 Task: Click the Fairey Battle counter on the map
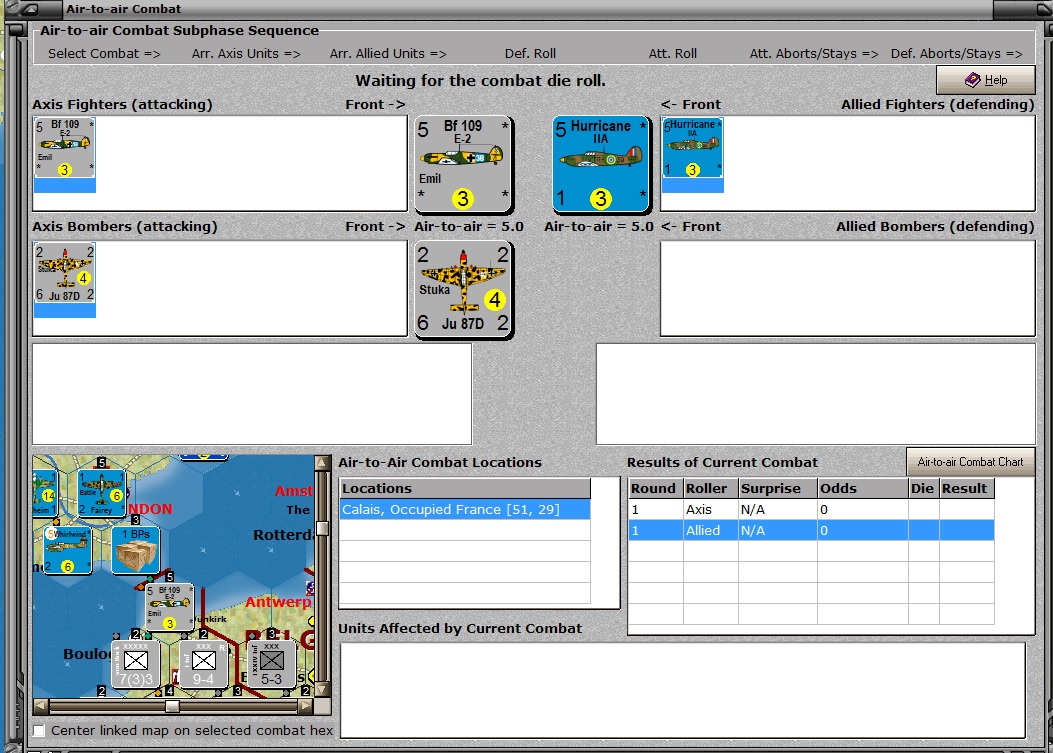tap(101, 492)
